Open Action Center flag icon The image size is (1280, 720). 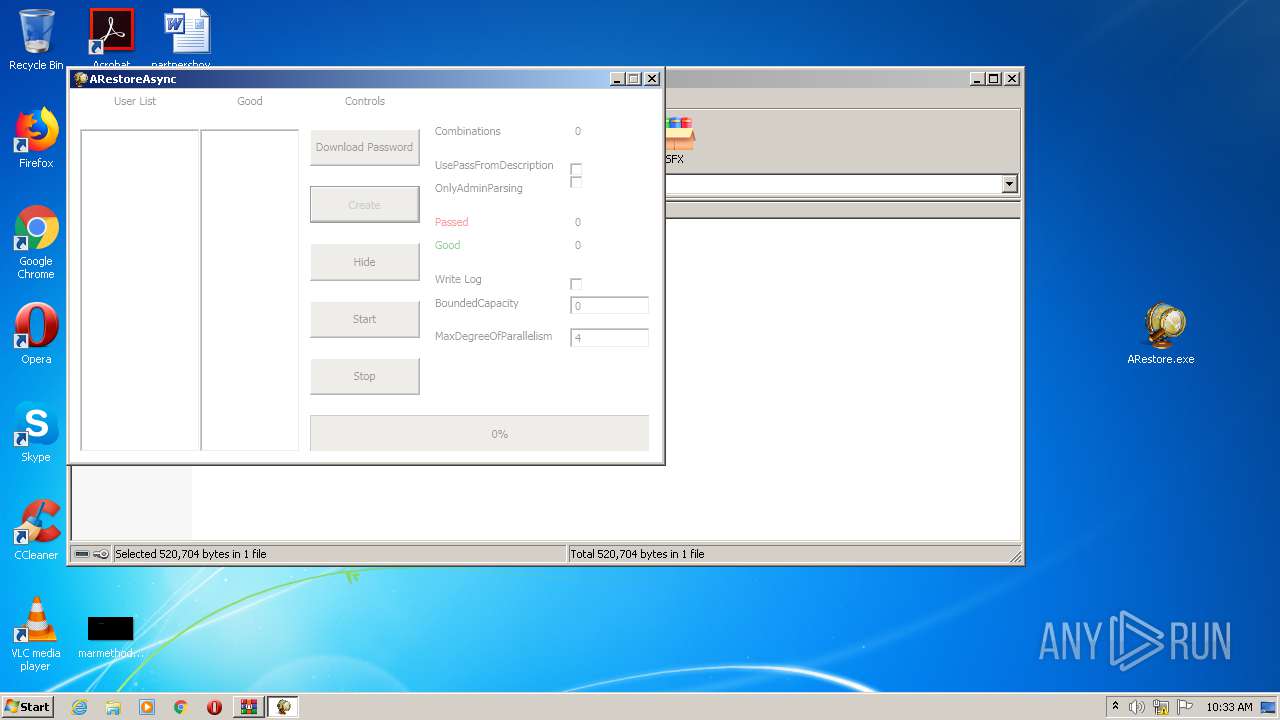pyautogui.click(x=1185, y=707)
